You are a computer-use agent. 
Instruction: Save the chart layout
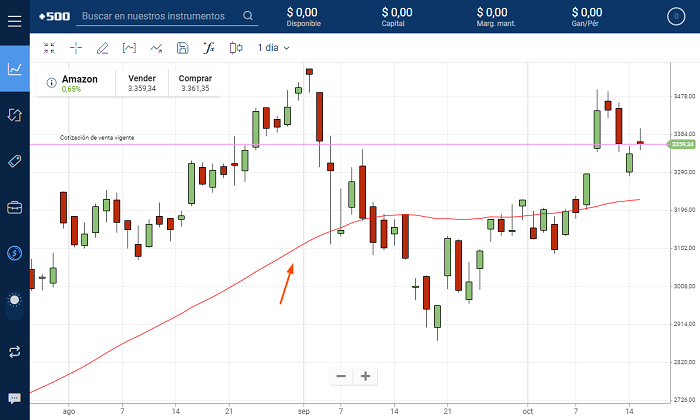tap(183, 48)
